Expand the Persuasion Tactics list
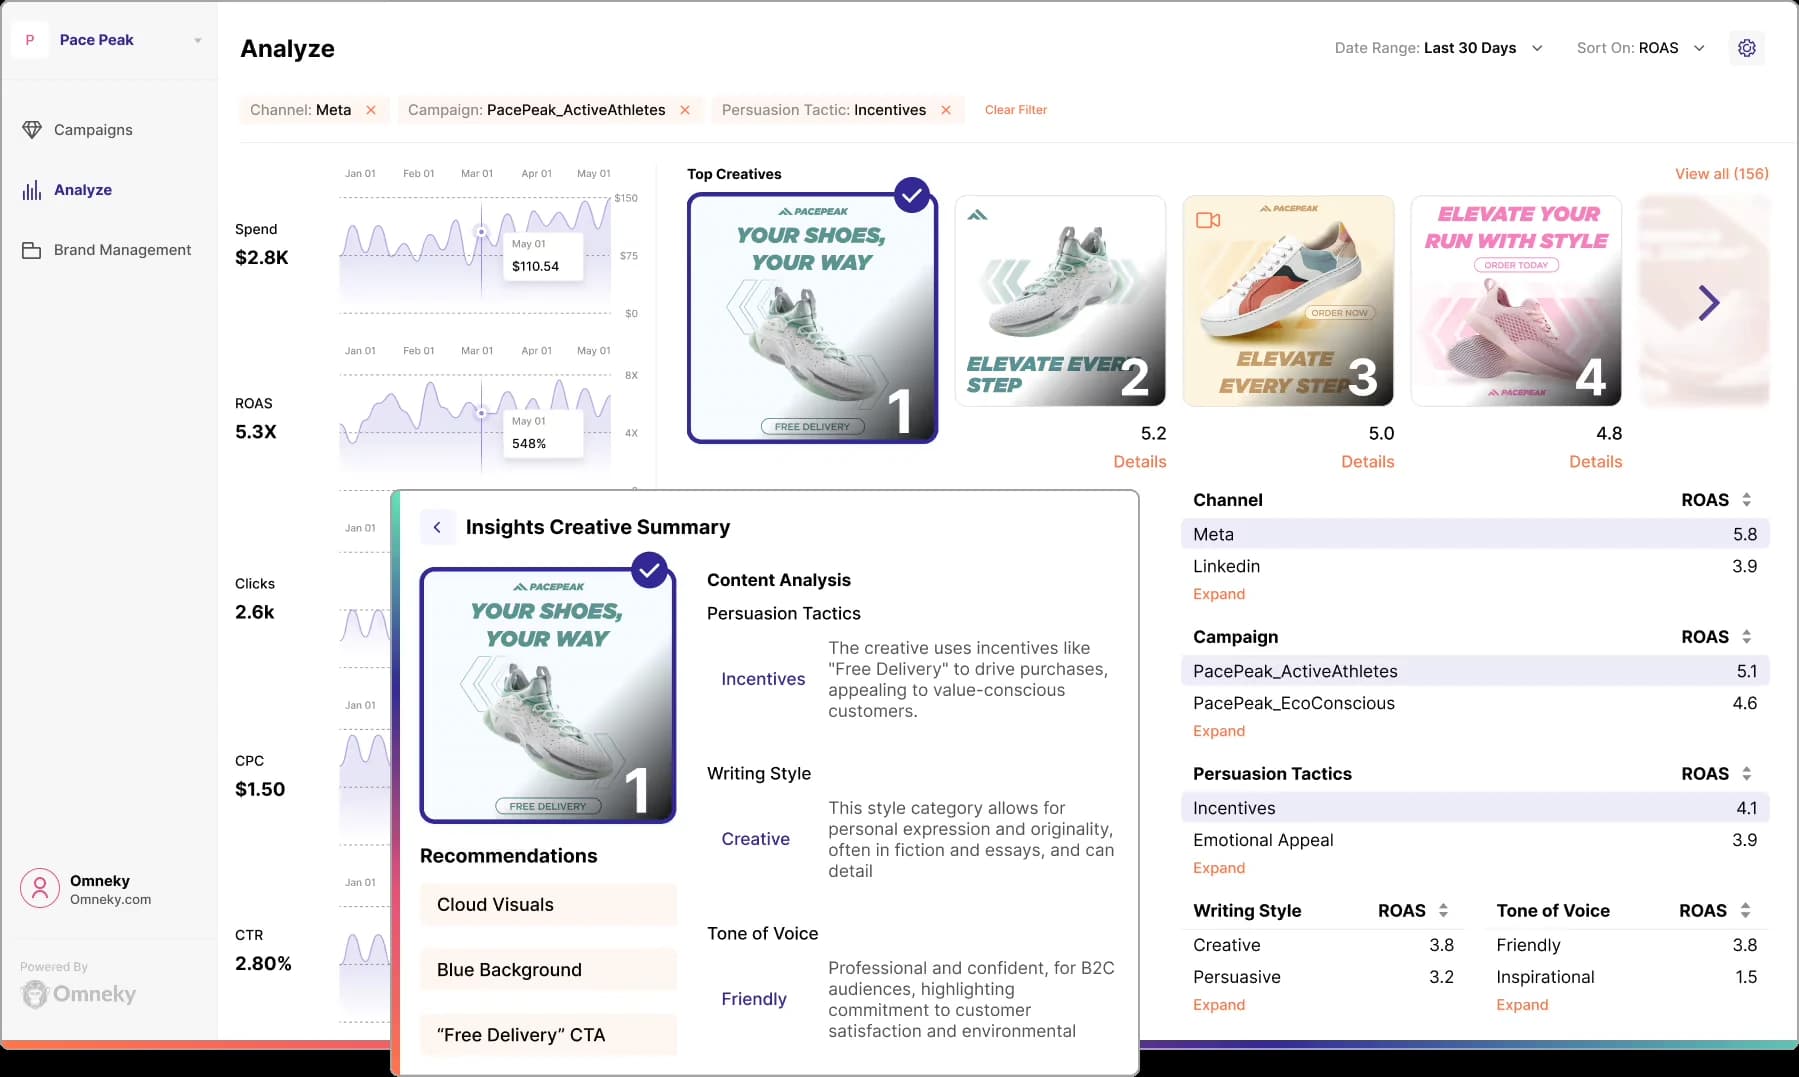This screenshot has width=1799, height=1077. coord(1219,867)
